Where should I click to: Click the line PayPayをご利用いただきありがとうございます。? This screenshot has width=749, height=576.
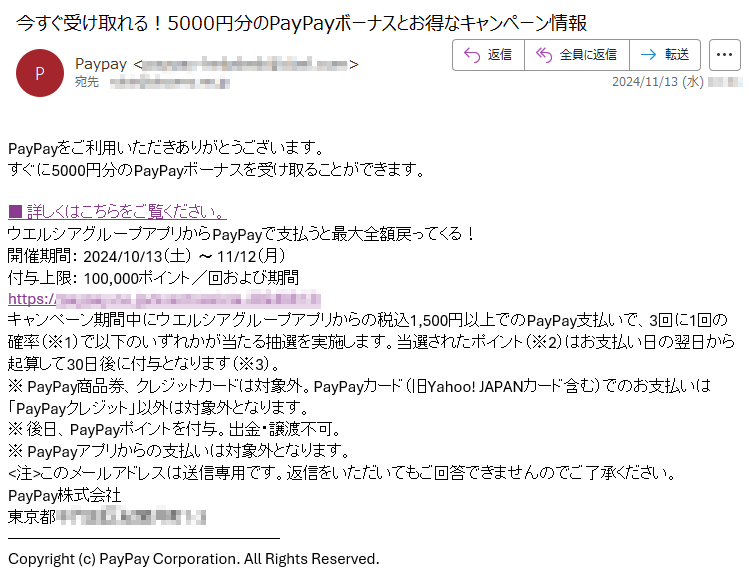[x=166, y=148]
